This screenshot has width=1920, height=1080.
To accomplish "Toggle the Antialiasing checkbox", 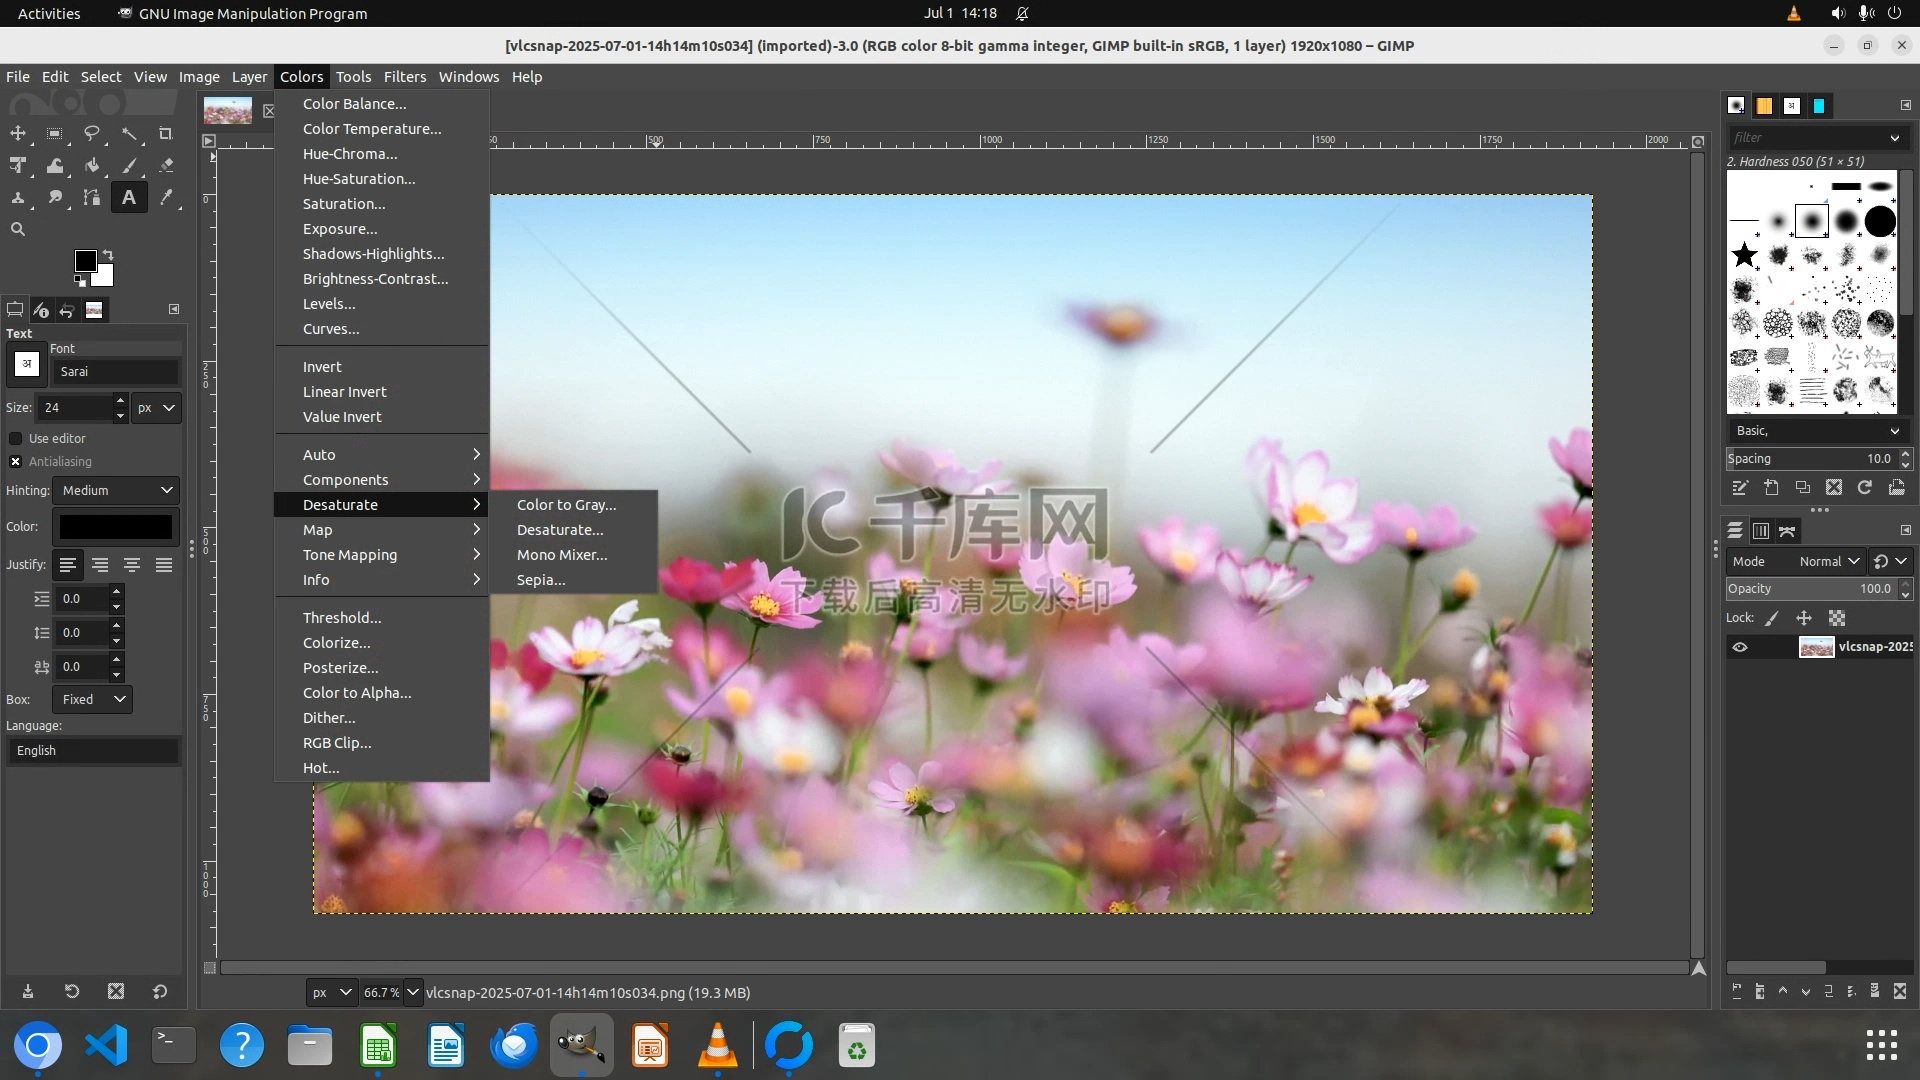I will point(16,461).
